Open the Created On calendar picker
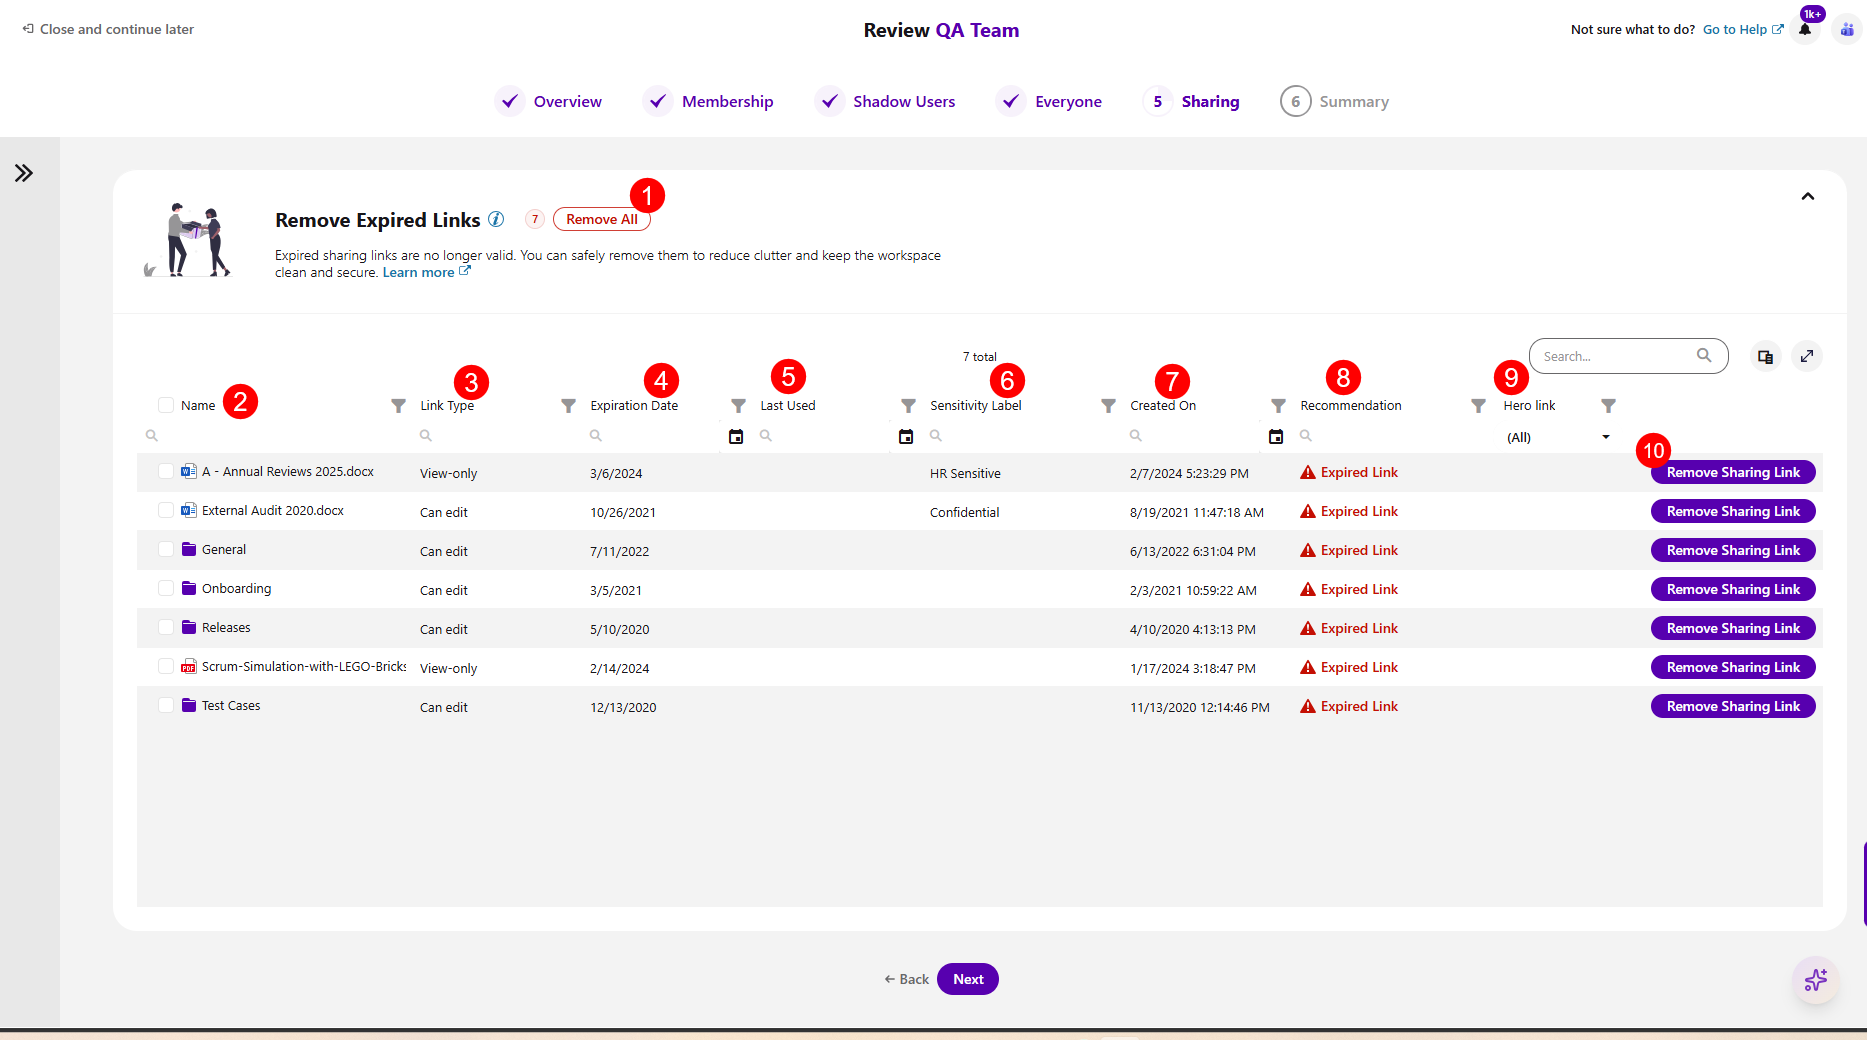This screenshot has height=1040, width=1867. point(1276,436)
